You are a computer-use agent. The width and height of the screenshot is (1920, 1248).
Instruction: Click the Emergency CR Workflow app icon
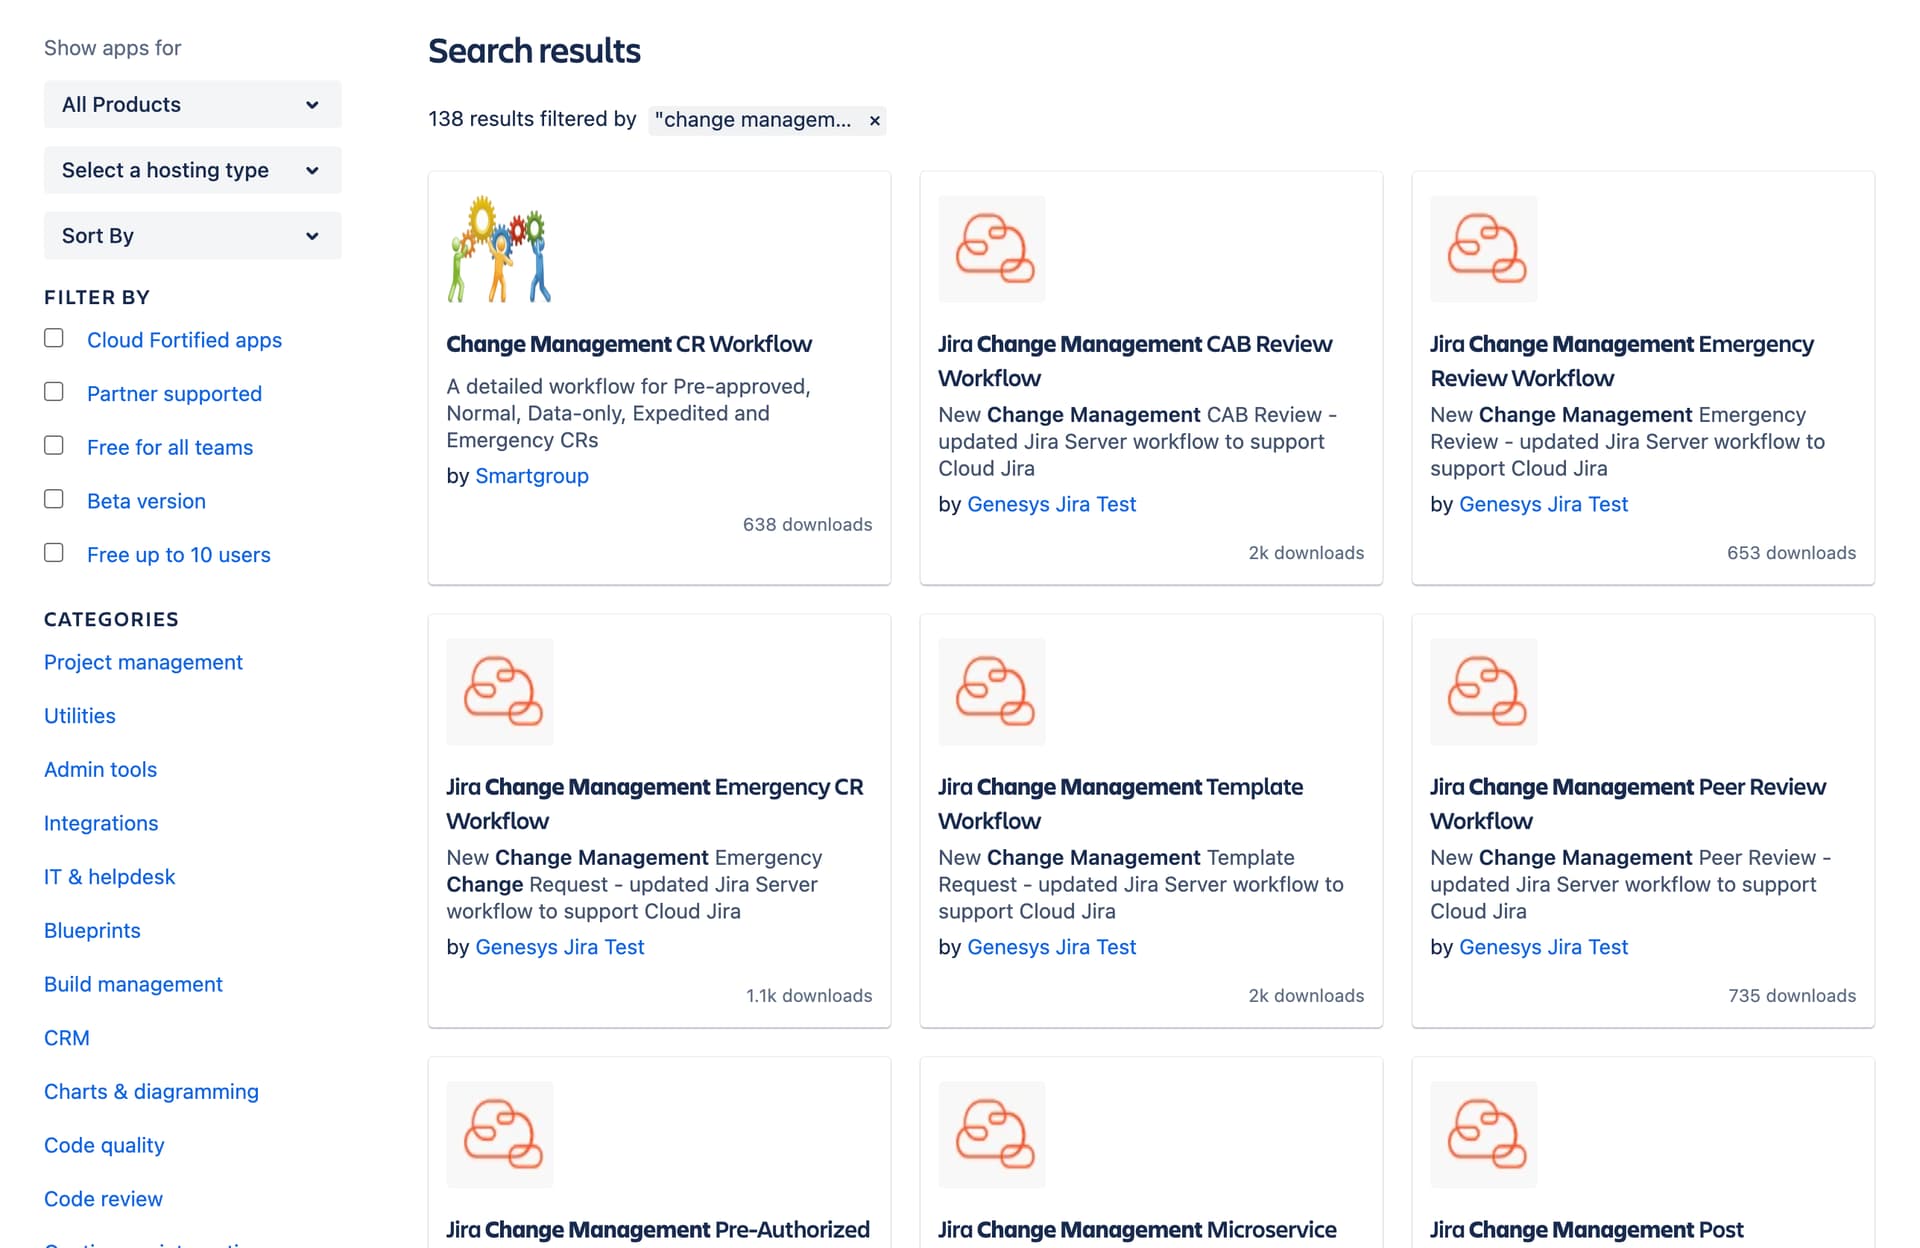499,692
